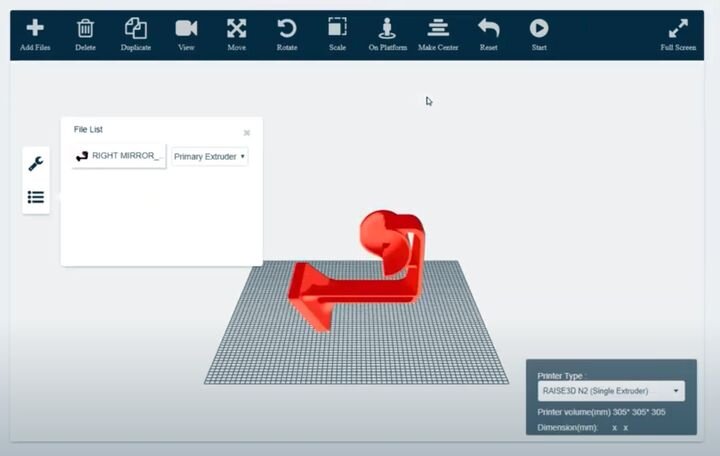Choose the Scale tool
The width and height of the screenshot is (720, 456).
click(337, 29)
